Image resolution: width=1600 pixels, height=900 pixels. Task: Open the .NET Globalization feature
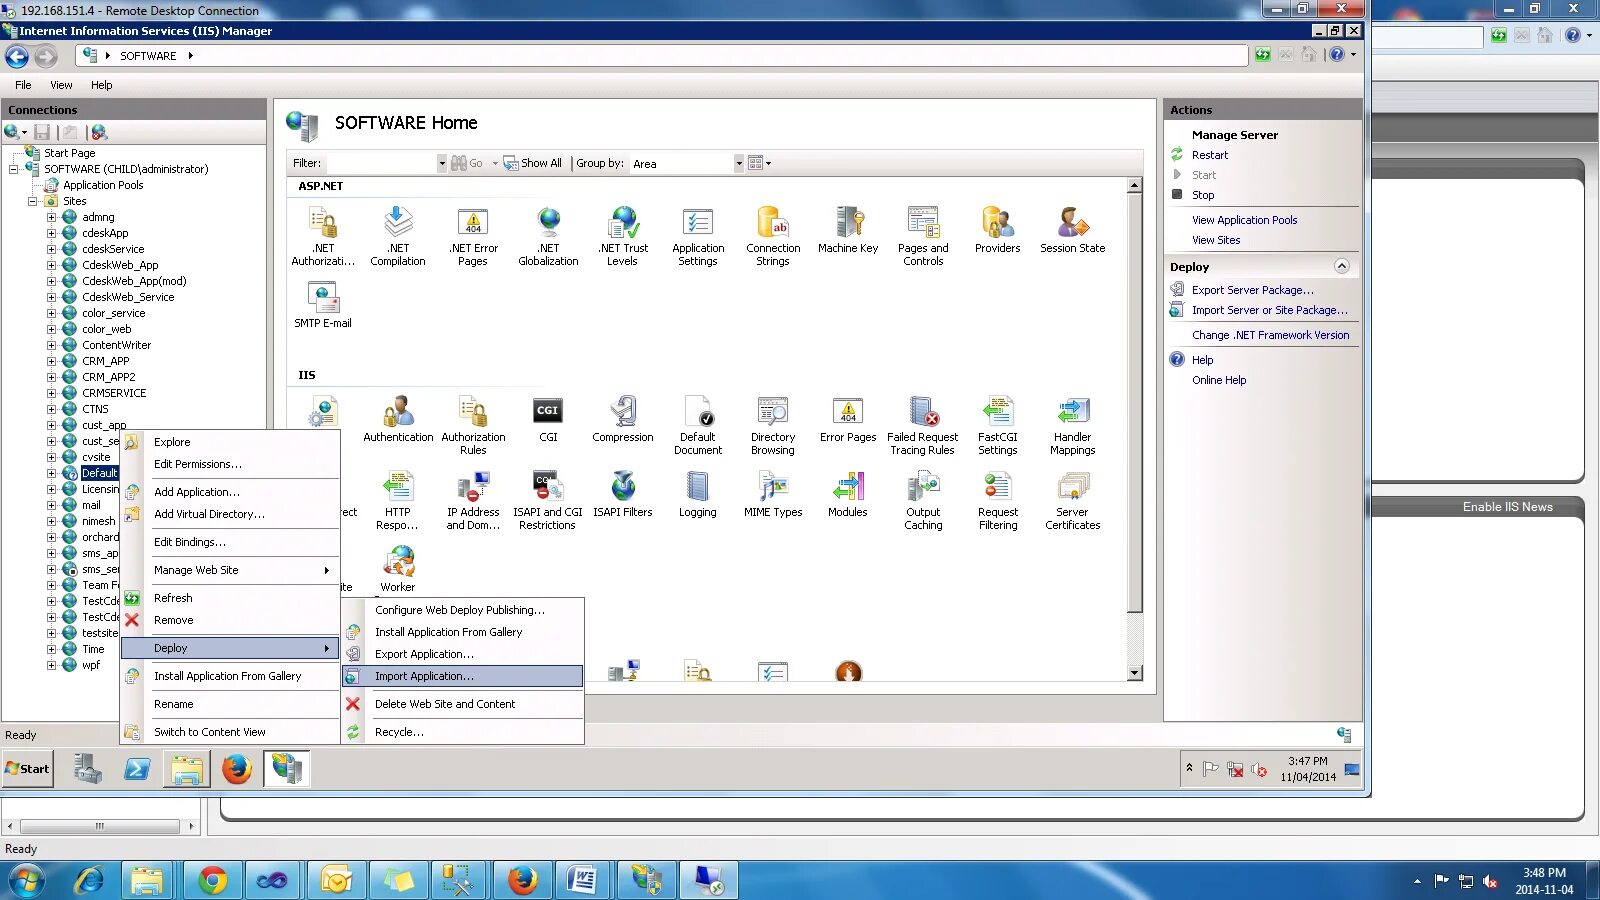click(548, 236)
